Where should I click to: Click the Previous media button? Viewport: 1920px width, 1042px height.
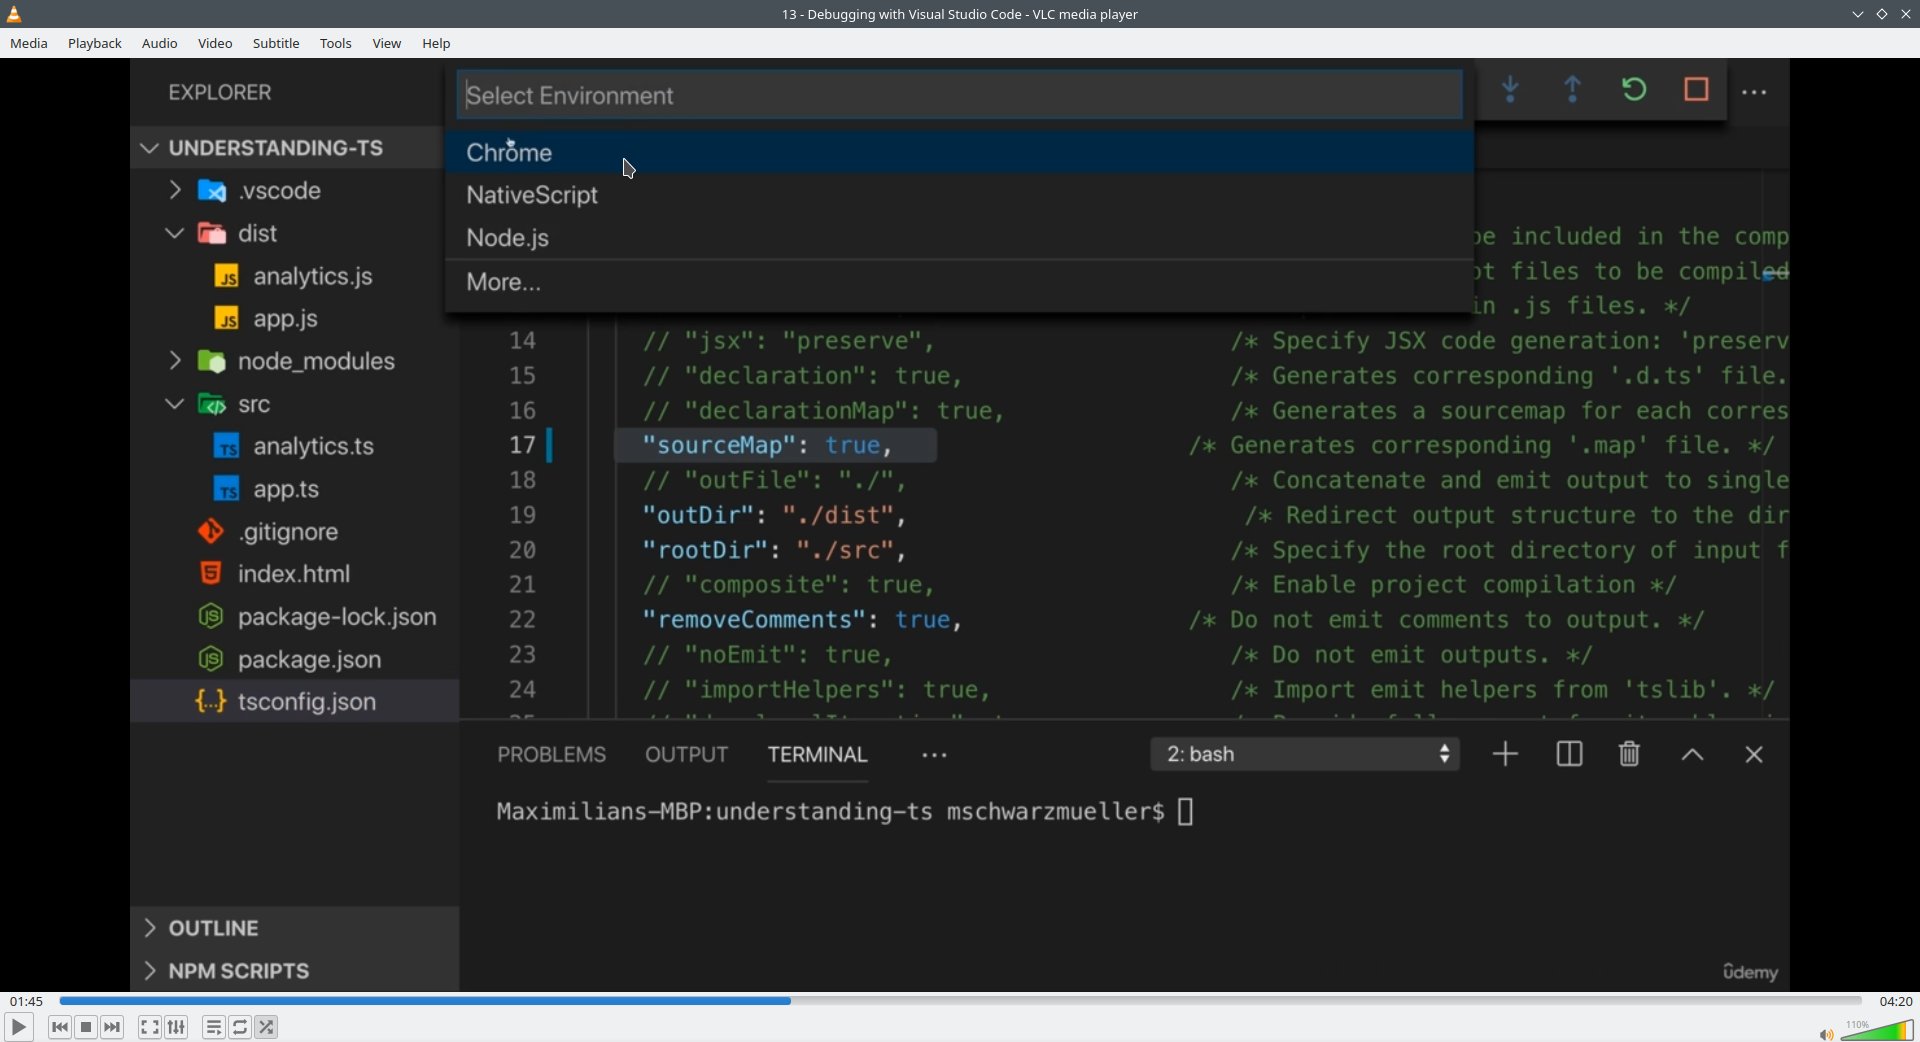(60, 1027)
